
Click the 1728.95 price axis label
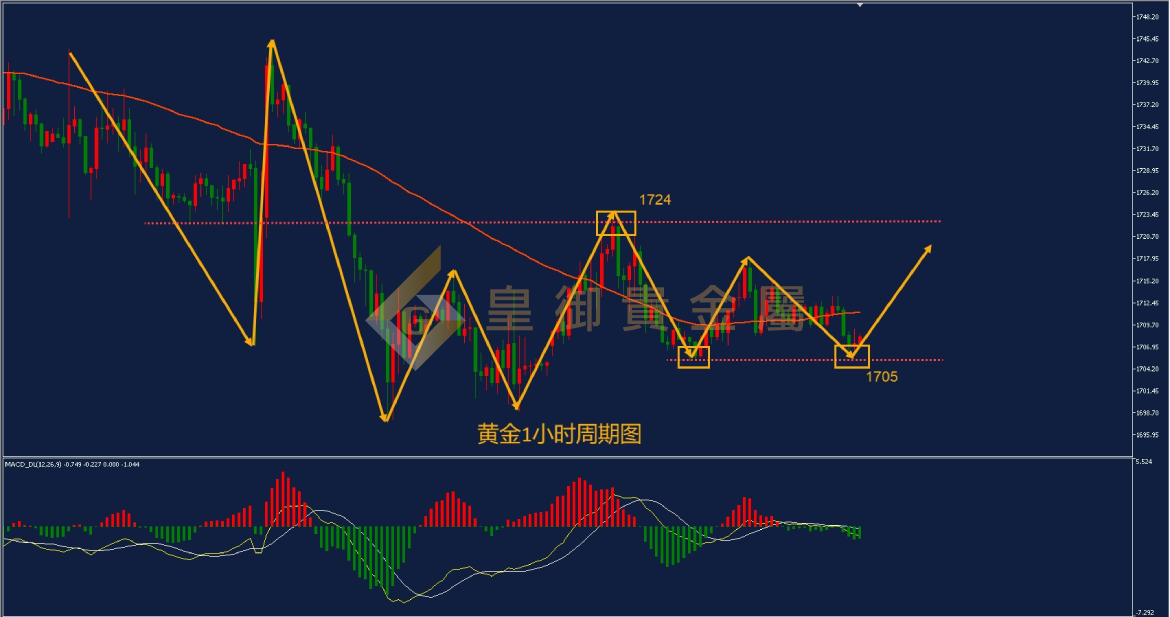[1146, 171]
